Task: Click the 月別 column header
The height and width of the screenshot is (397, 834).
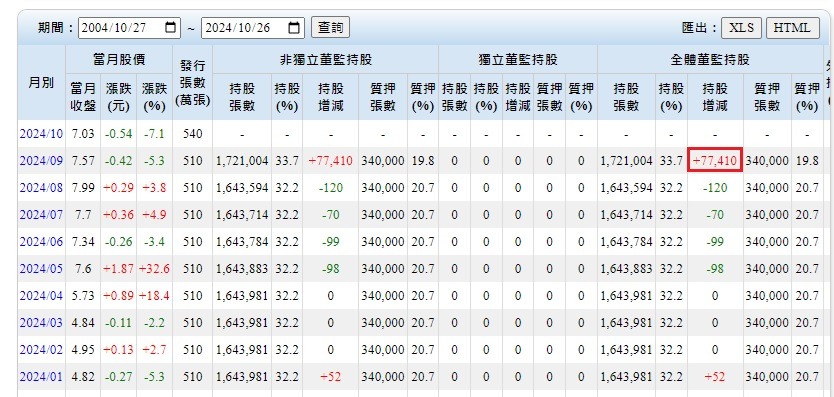Action: 41,82
